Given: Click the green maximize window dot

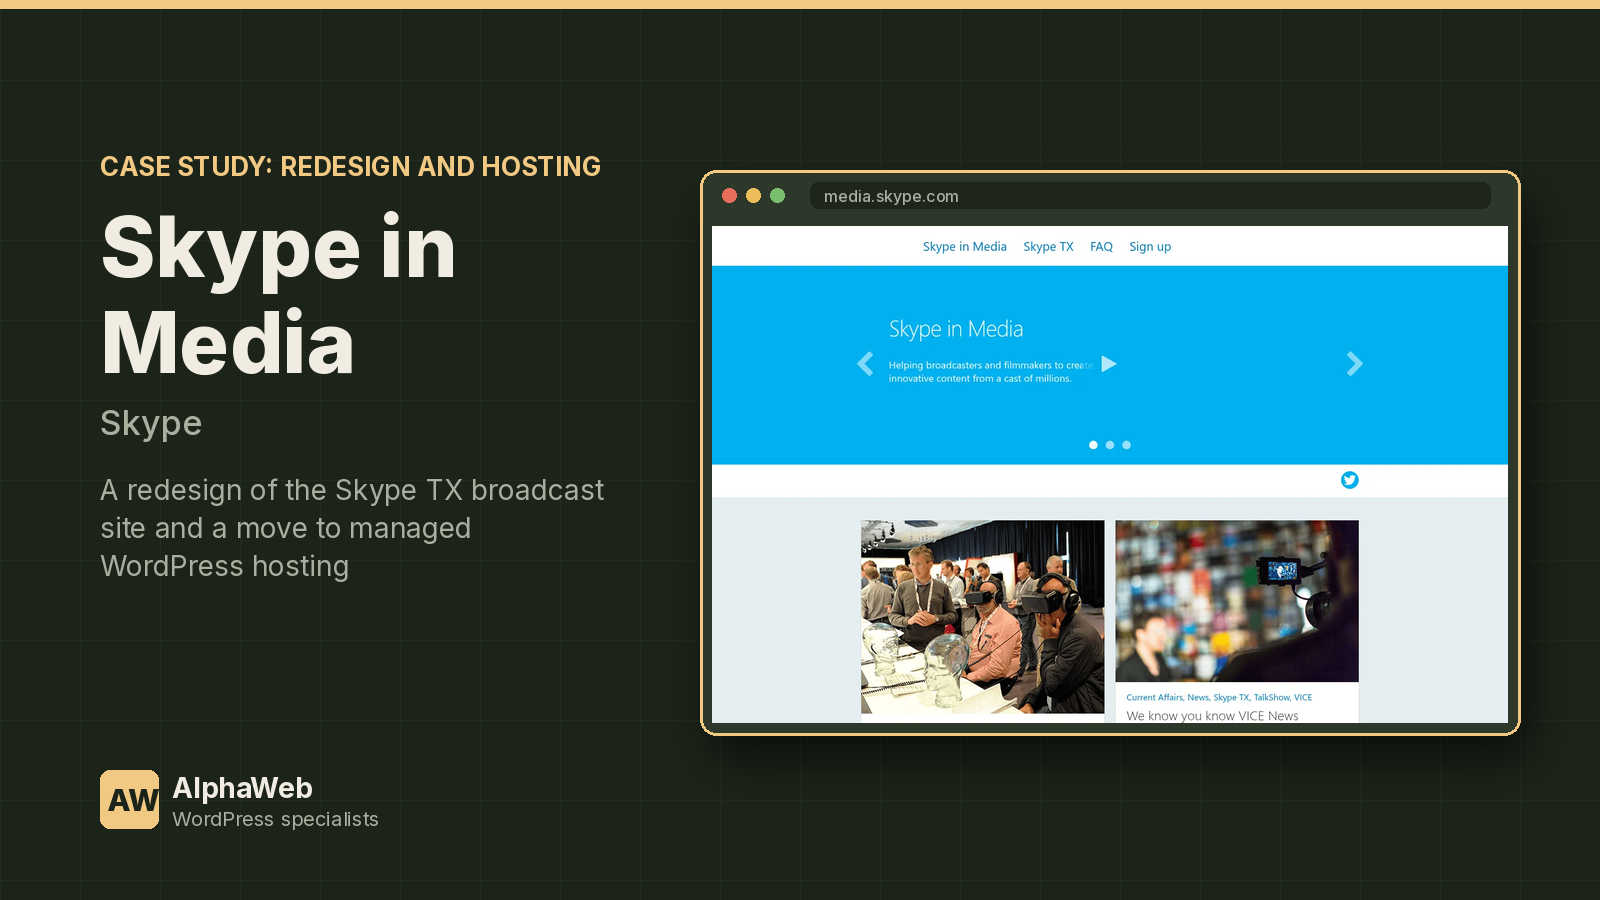Looking at the screenshot, I should pos(777,196).
